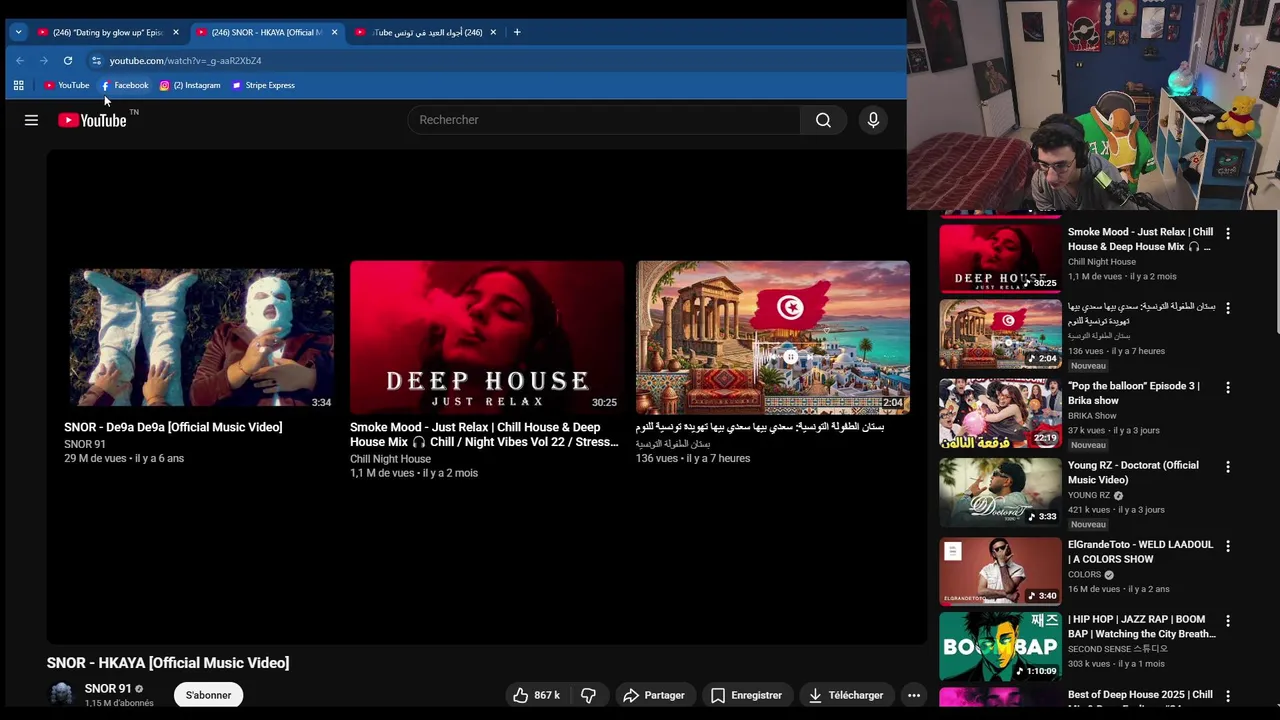The width and height of the screenshot is (1280, 720).
Task: Open the BOOM BAP sidebar thumbnail
Action: (1000, 646)
